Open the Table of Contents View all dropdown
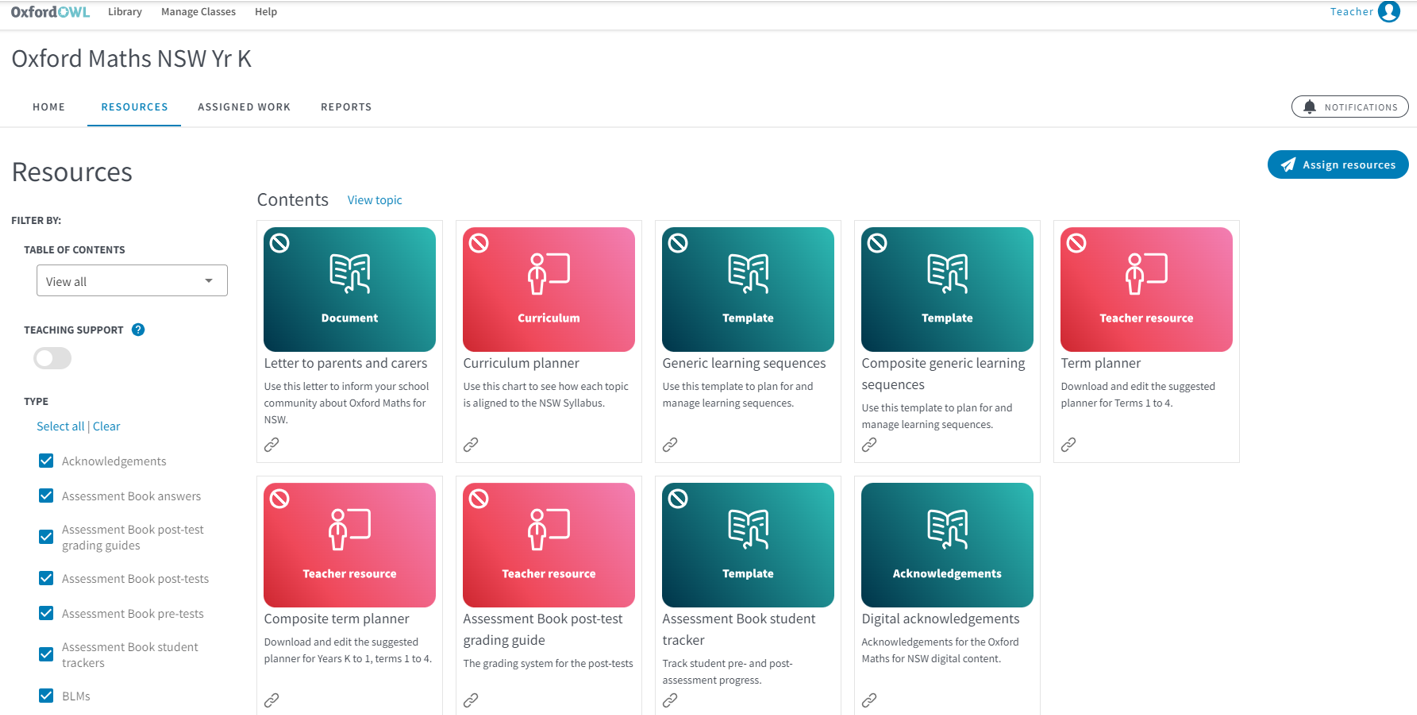 coord(132,281)
